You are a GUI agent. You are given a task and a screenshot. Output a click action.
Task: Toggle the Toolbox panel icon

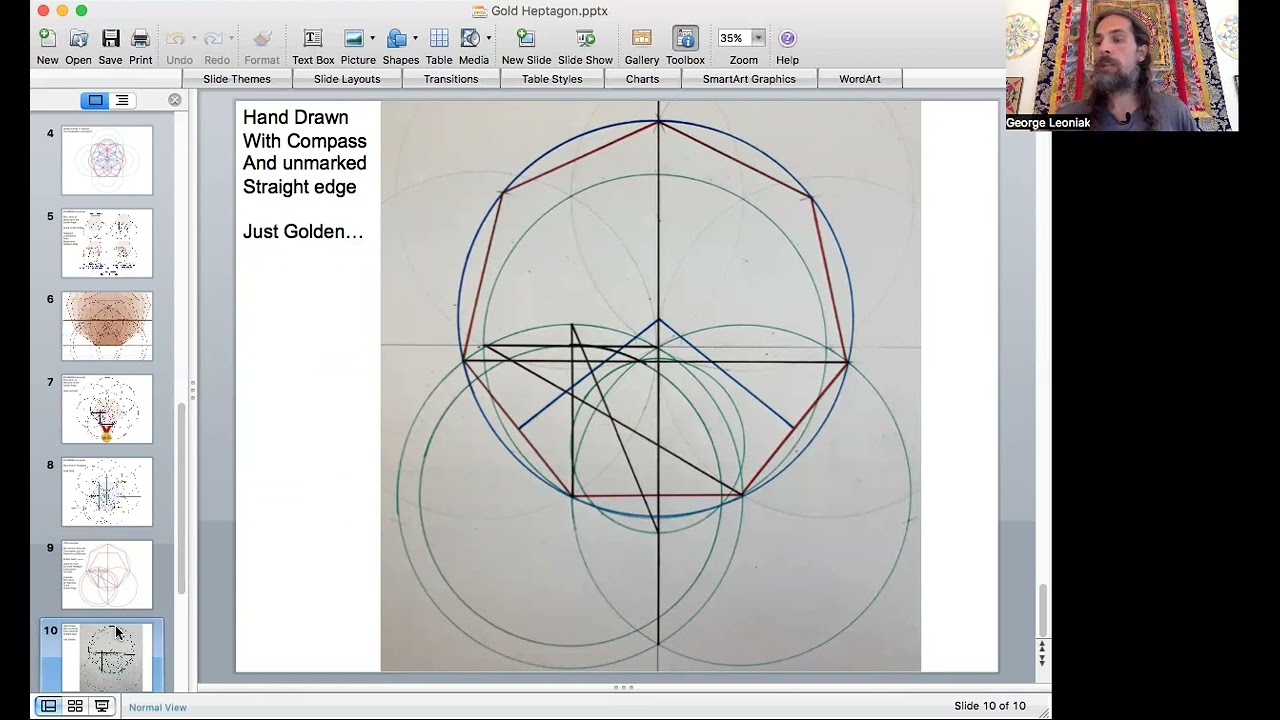[685, 38]
